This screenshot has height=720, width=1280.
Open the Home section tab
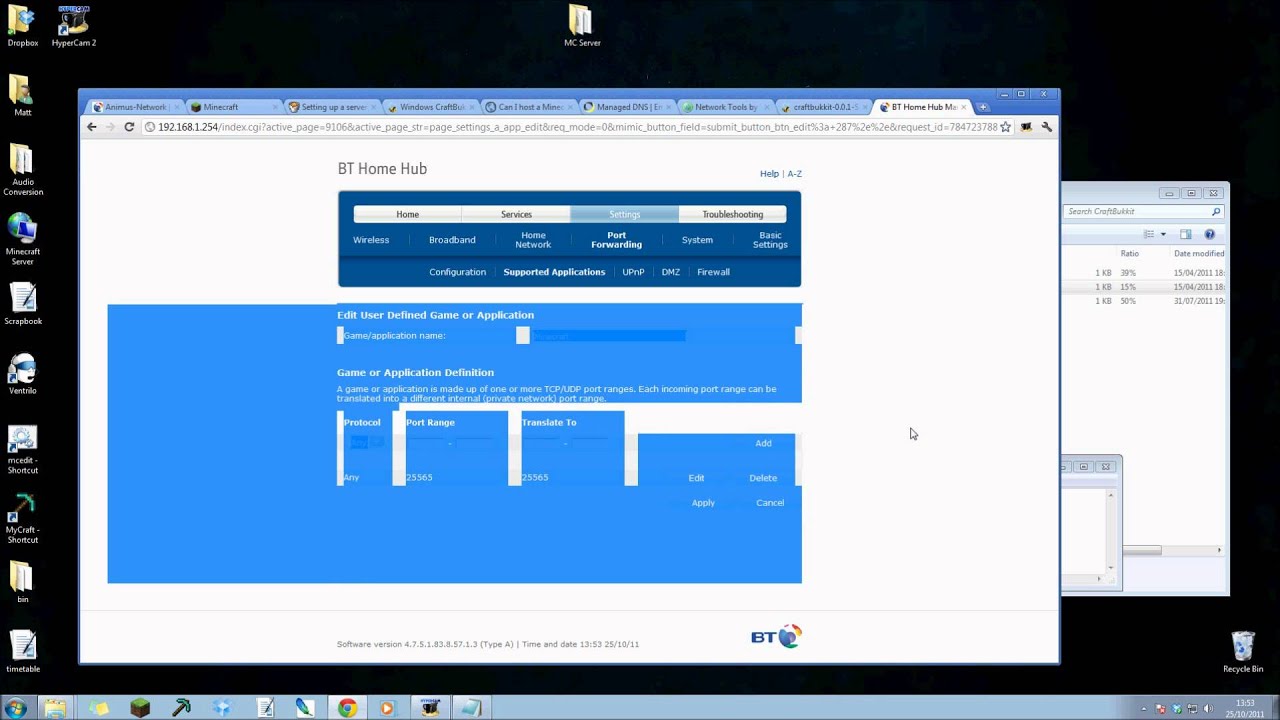click(407, 214)
